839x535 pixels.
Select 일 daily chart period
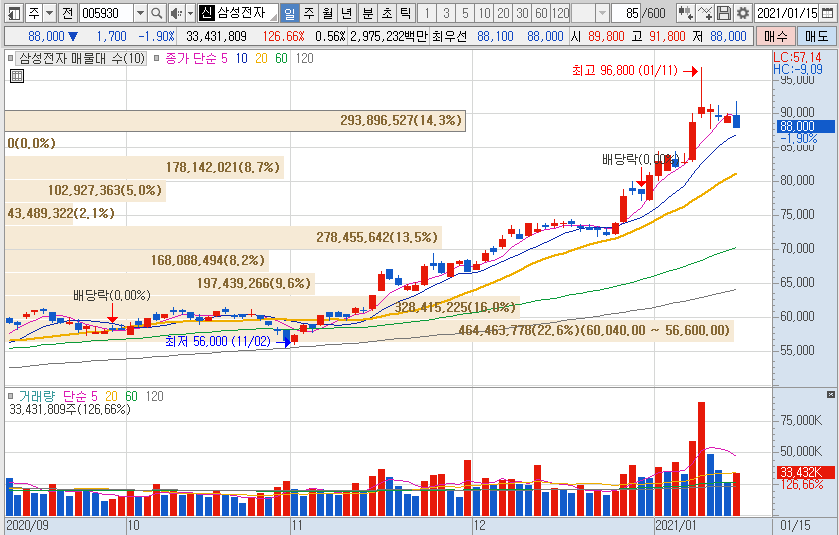click(289, 13)
